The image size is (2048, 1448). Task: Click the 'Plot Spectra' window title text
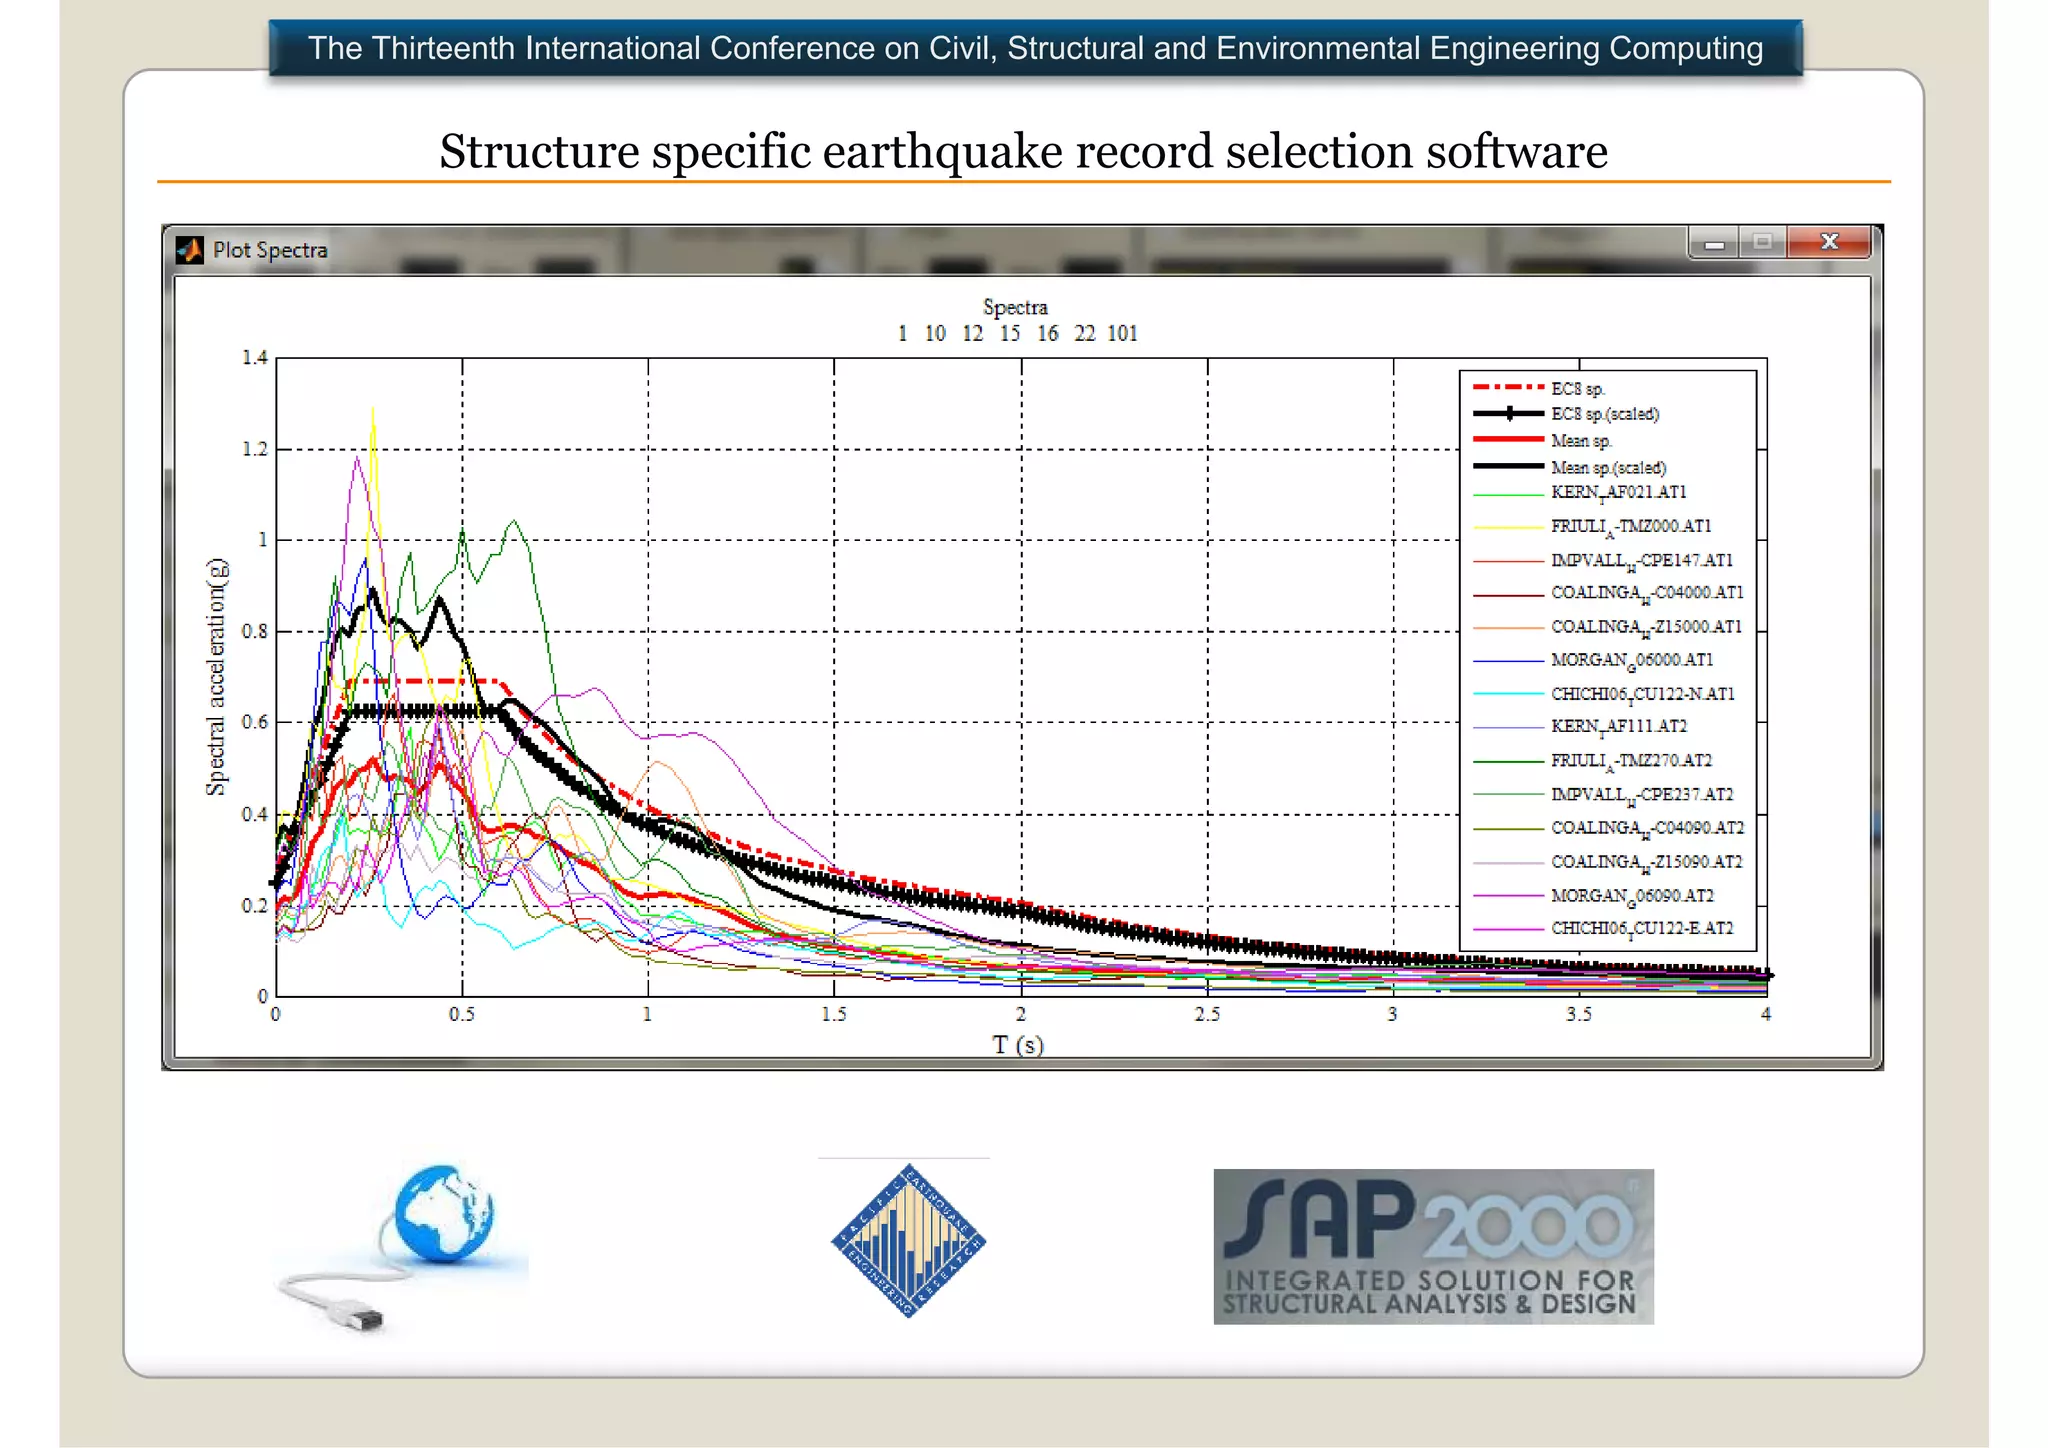coord(270,250)
